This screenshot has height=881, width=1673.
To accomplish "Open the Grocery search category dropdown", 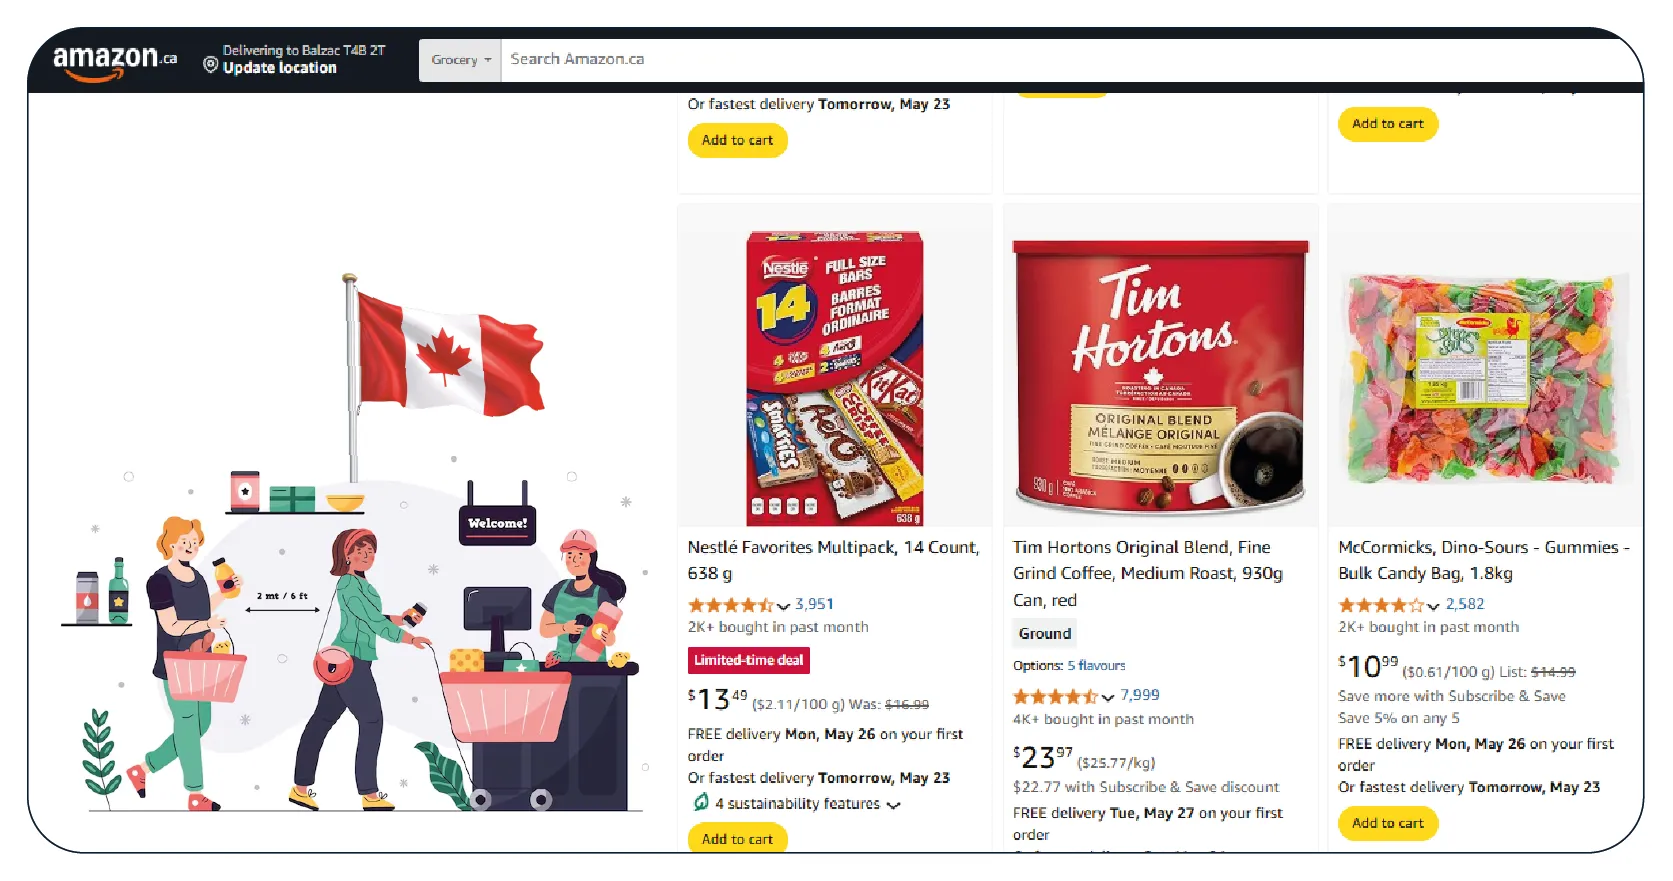I will (x=460, y=60).
